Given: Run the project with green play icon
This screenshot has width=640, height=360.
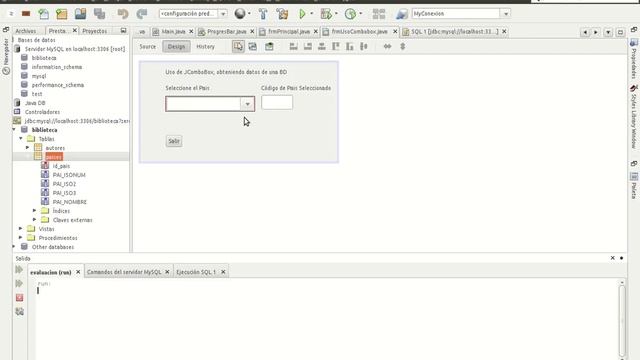Looking at the screenshot, I should (302, 14).
